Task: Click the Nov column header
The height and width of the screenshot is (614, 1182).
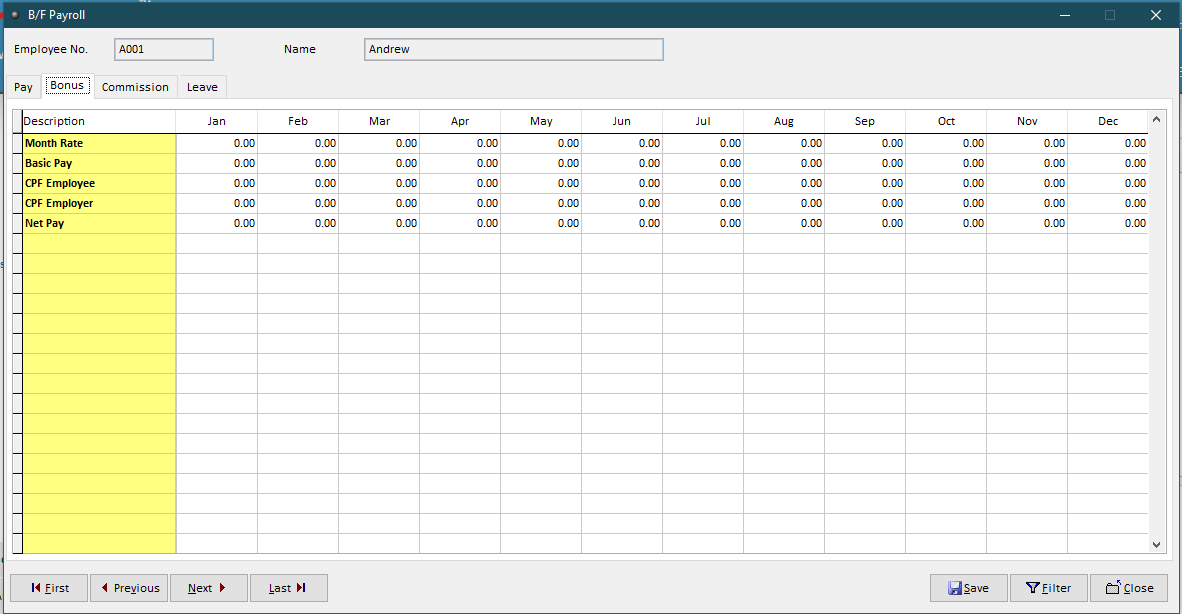Action: pos(1027,121)
